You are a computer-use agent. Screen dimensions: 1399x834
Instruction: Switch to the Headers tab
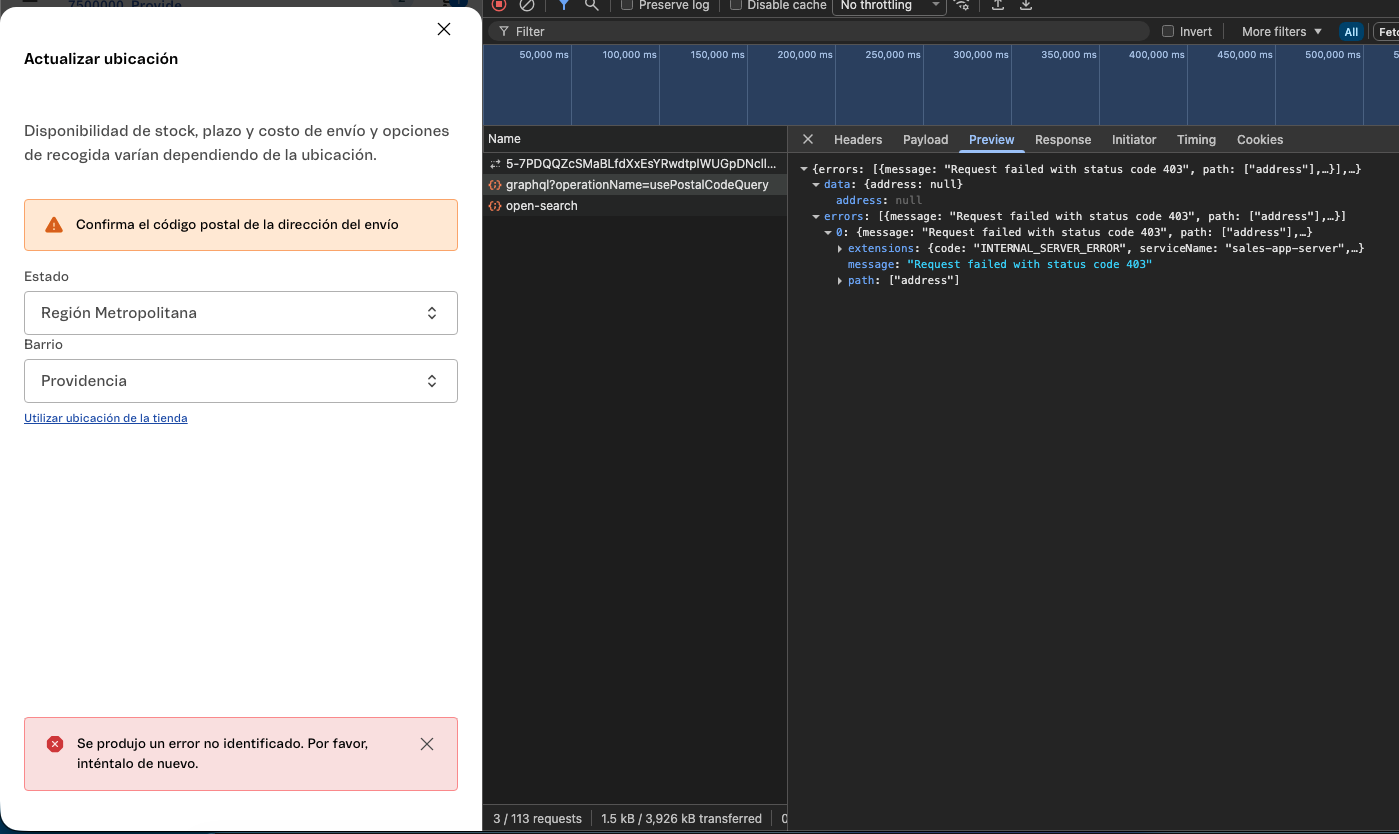tap(858, 140)
